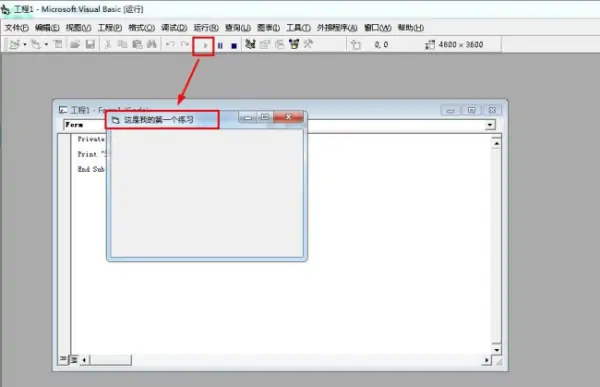Open the 图表(I) menu
Image resolution: width=600 pixels, height=387 pixels.
(268, 28)
